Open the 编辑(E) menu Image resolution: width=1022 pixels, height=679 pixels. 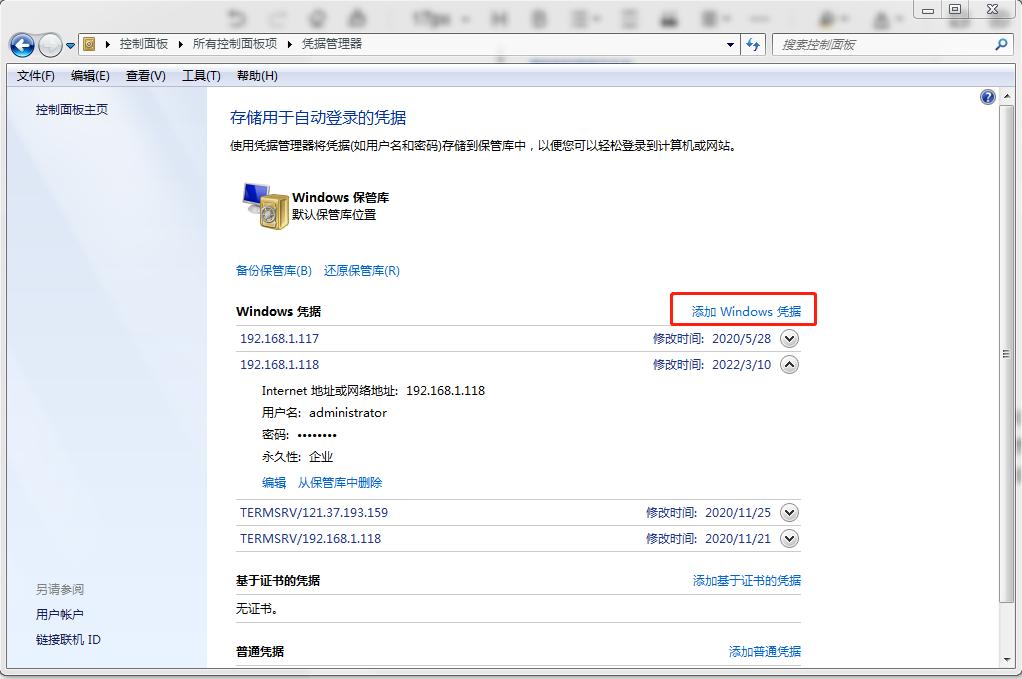click(90, 76)
